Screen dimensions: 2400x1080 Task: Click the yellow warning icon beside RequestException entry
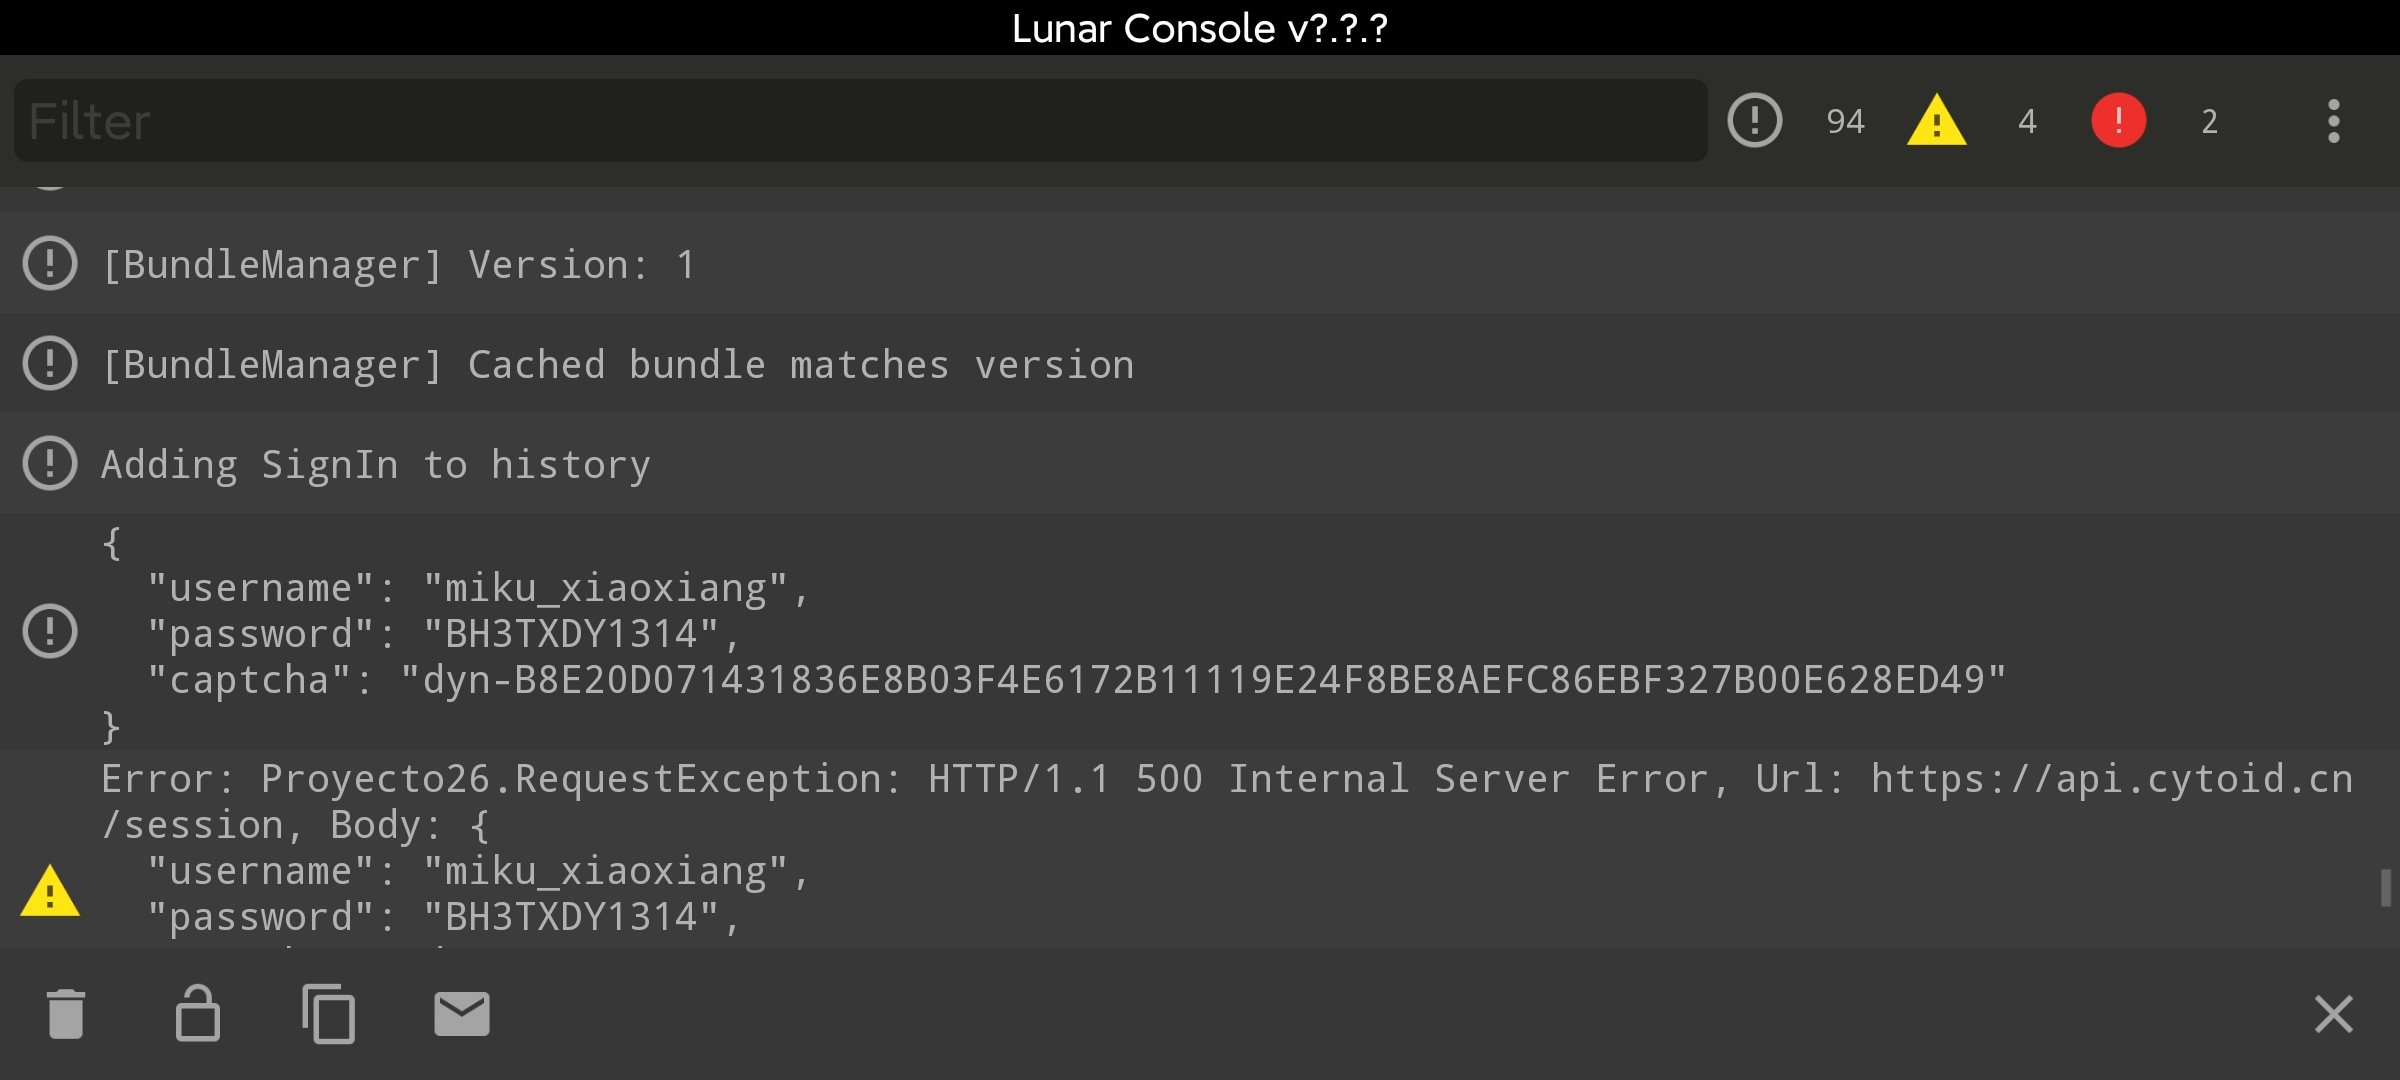(x=49, y=890)
